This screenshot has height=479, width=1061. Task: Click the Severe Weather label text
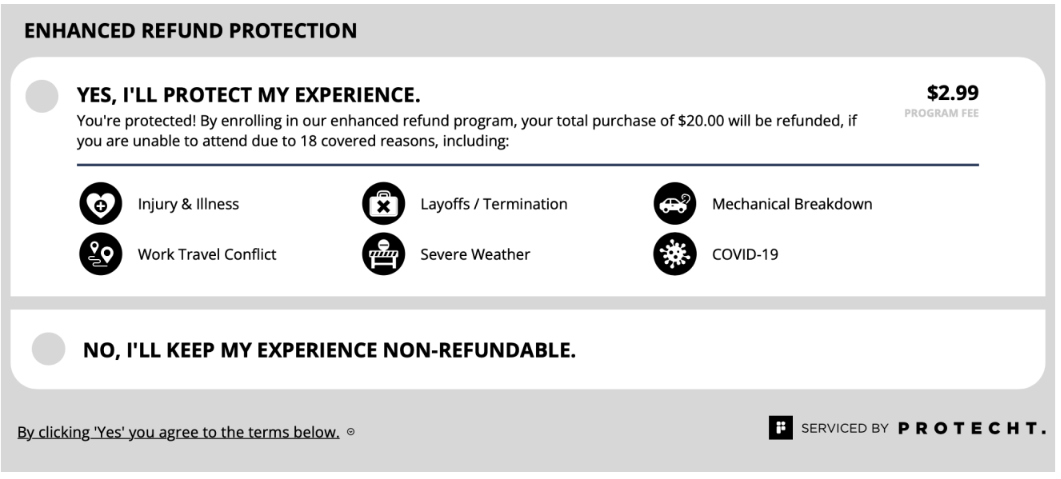[x=475, y=254]
